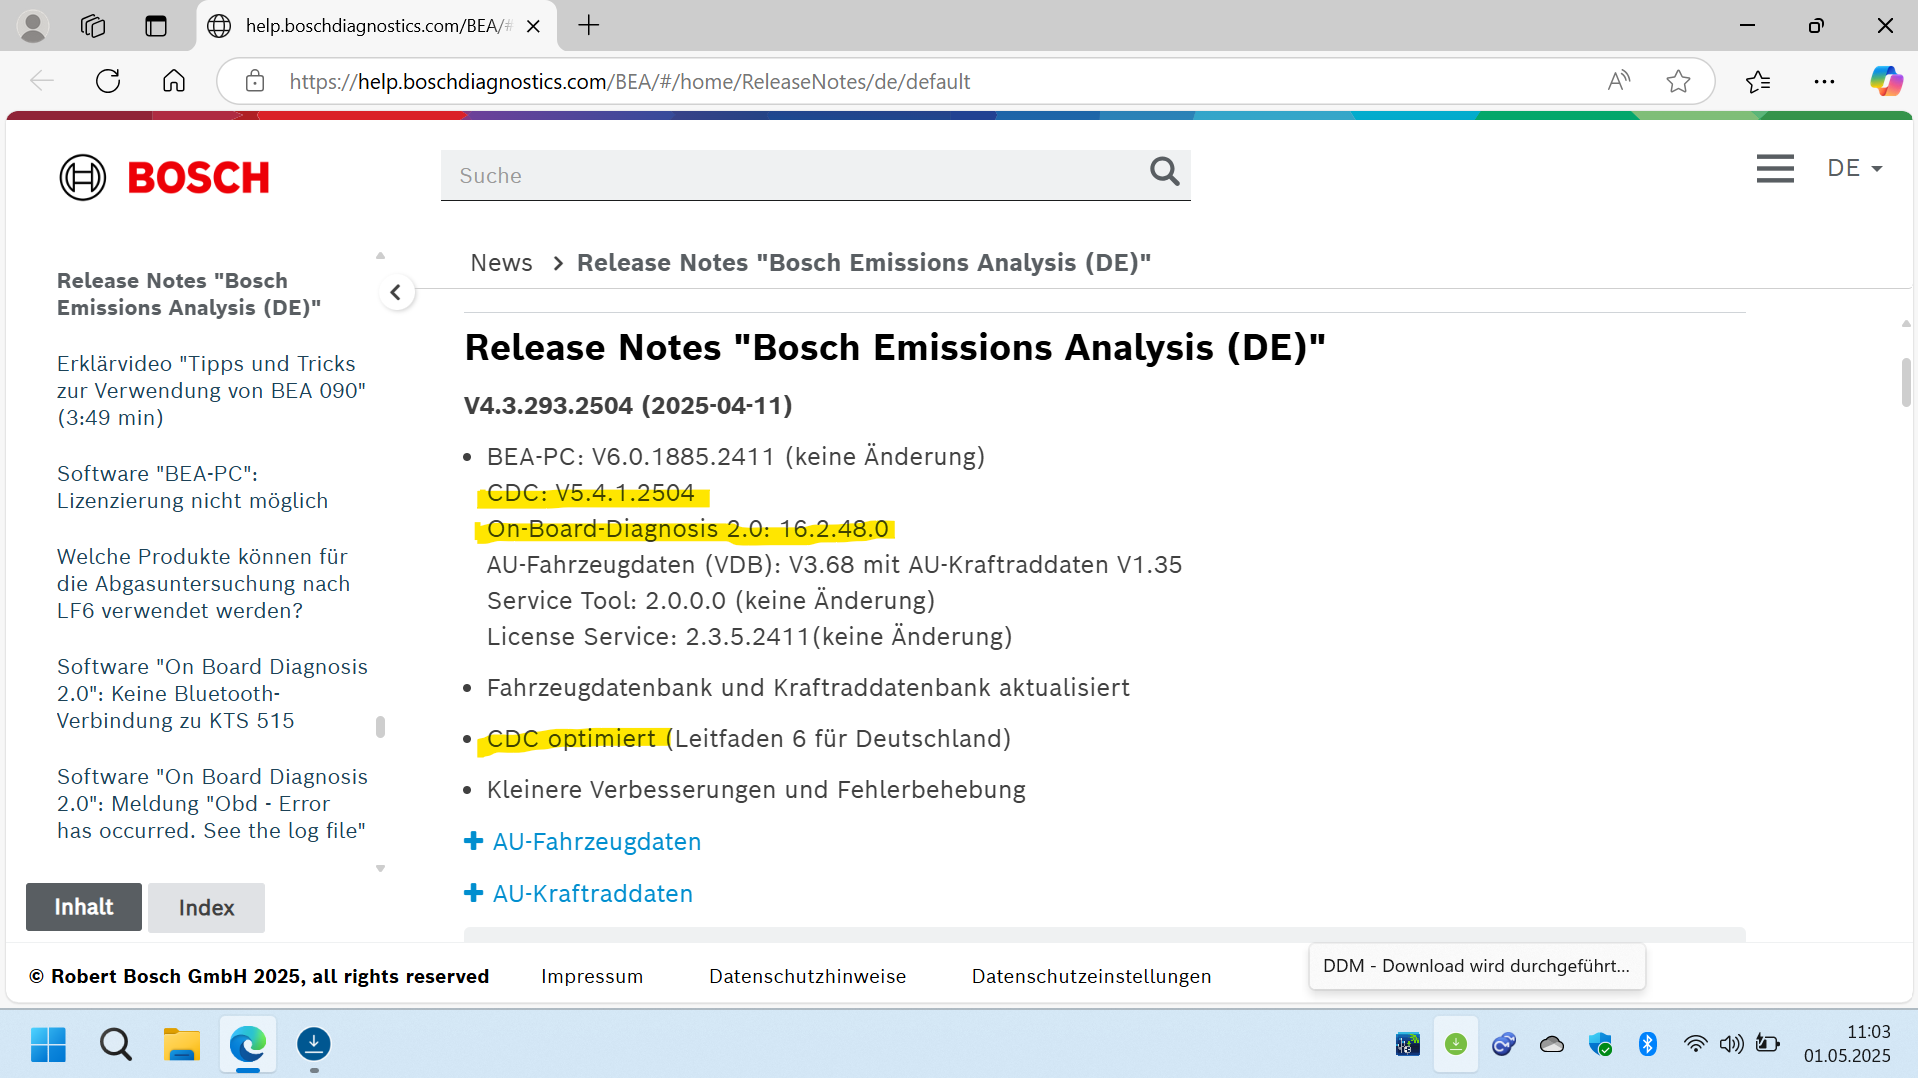
Task: Click the main page scrollbar thumb
Action: click(x=1906, y=382)
